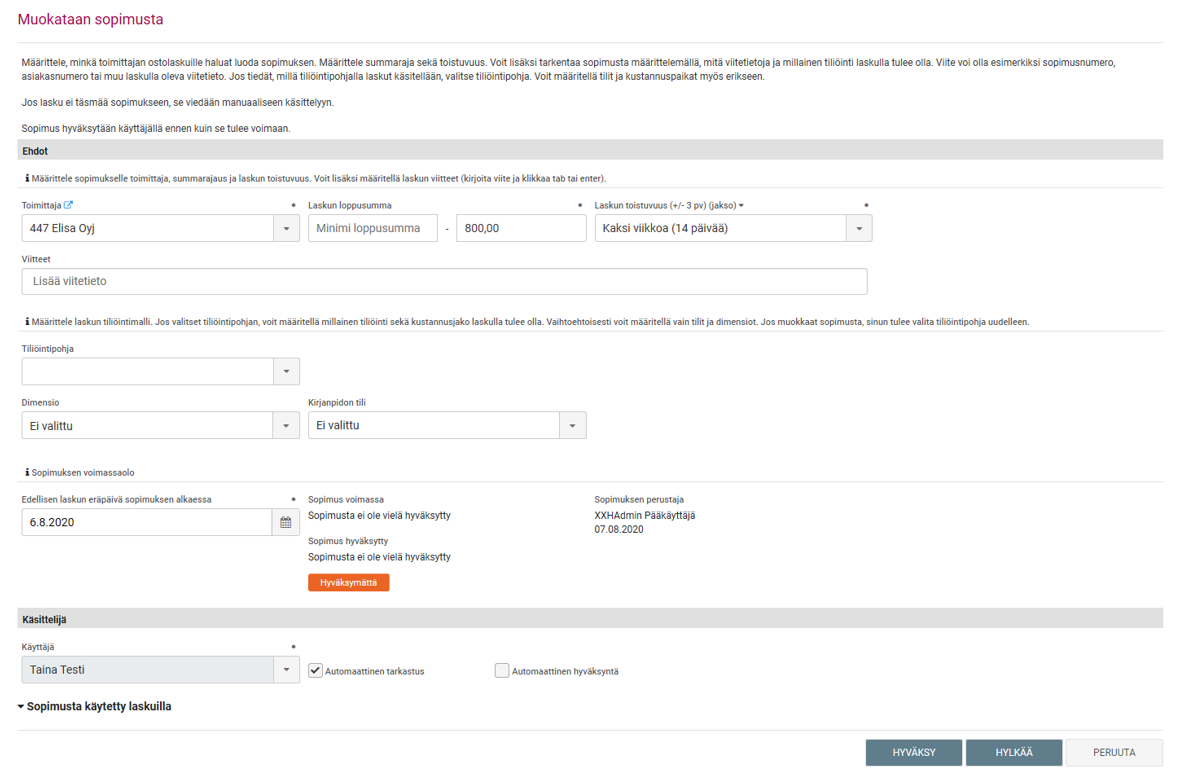Open the calendar date picker icon

[x=286, y=522]
